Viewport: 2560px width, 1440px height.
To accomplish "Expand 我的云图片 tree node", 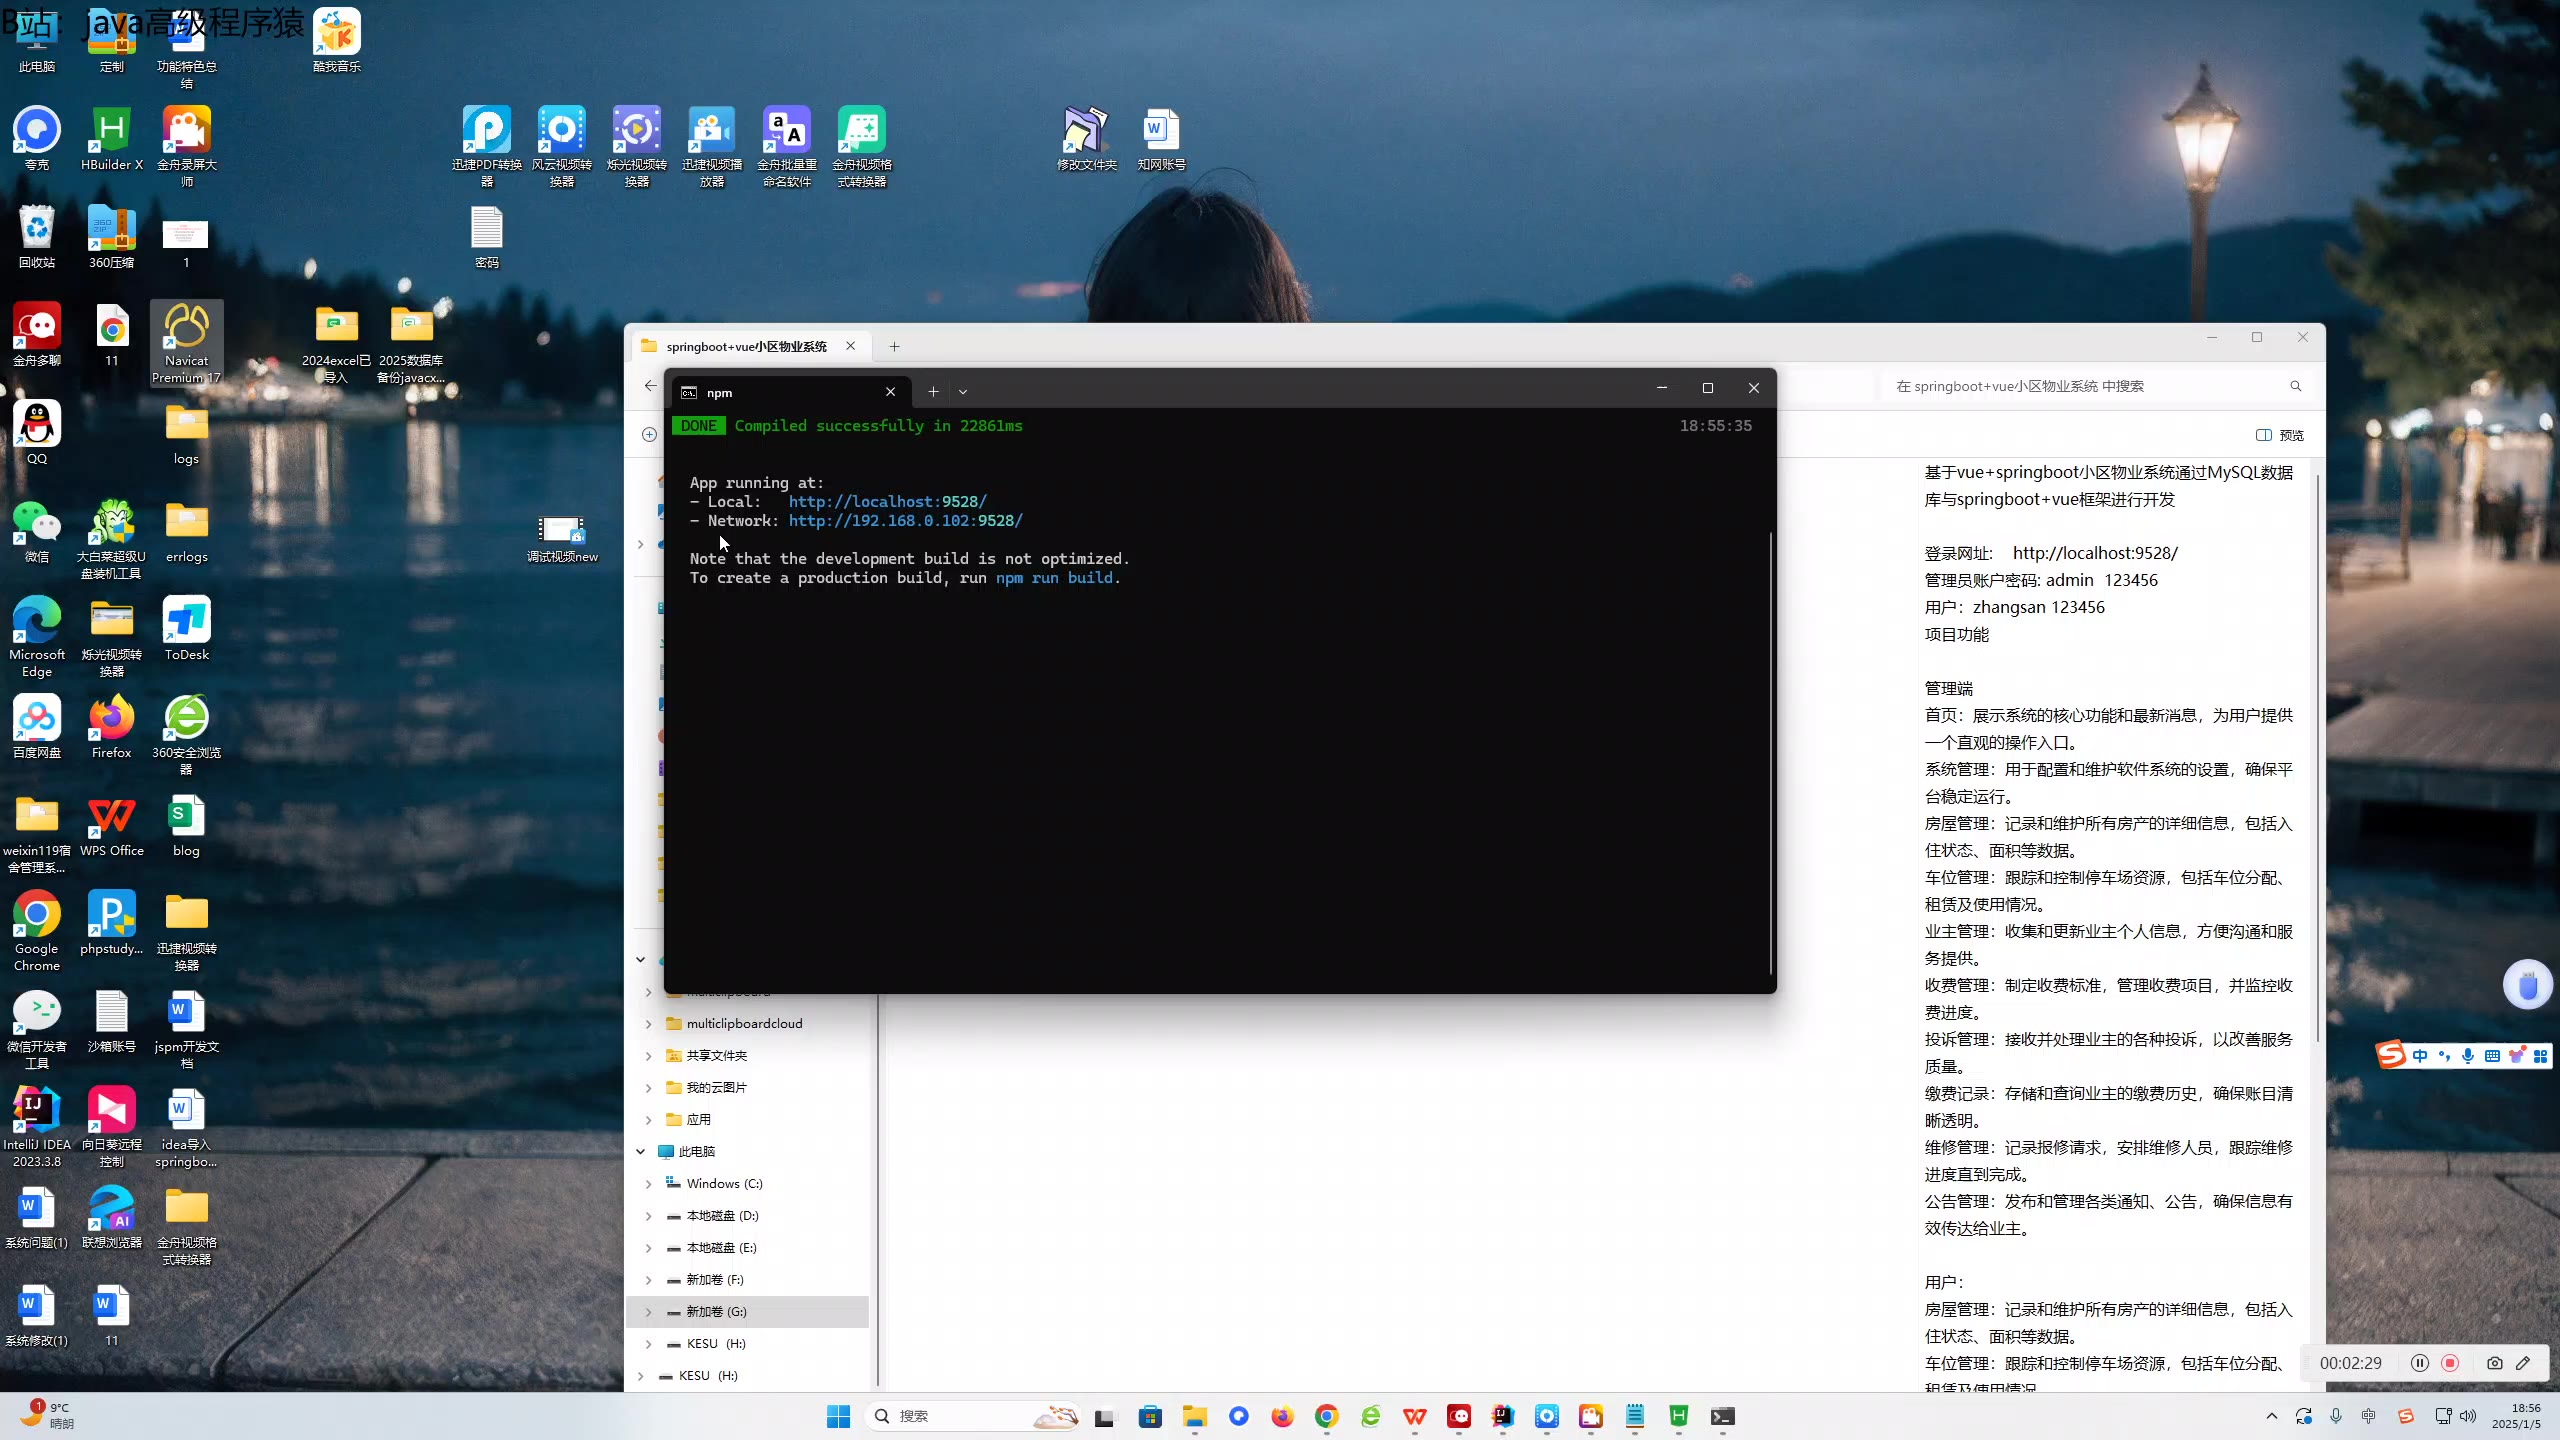I will click(648, 1088).
